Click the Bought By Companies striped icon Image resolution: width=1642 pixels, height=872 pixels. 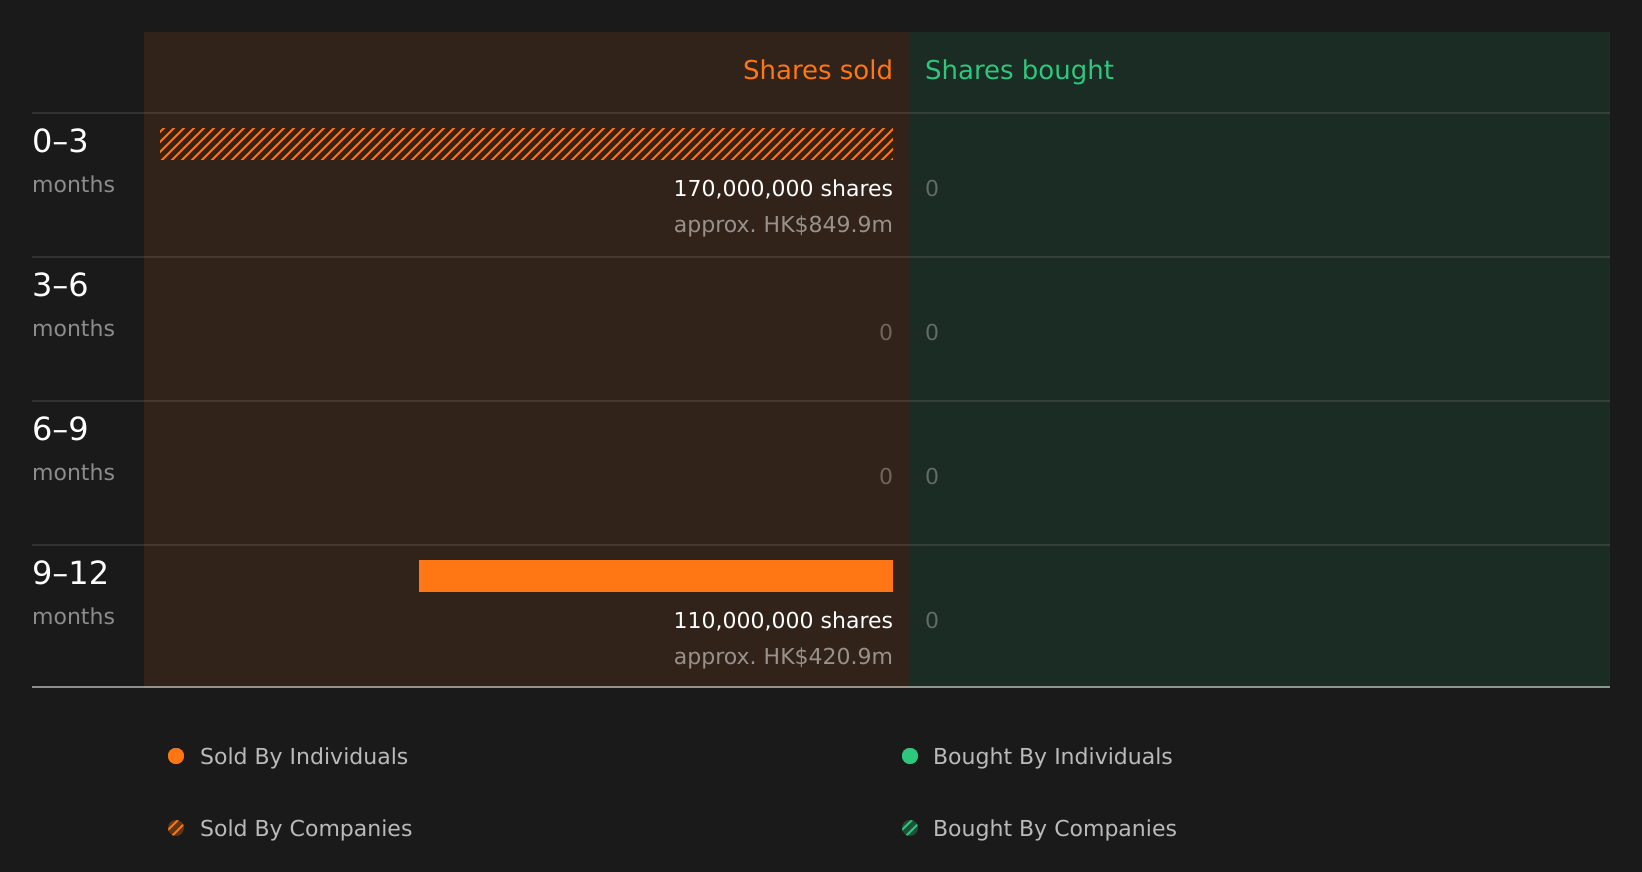910,828
